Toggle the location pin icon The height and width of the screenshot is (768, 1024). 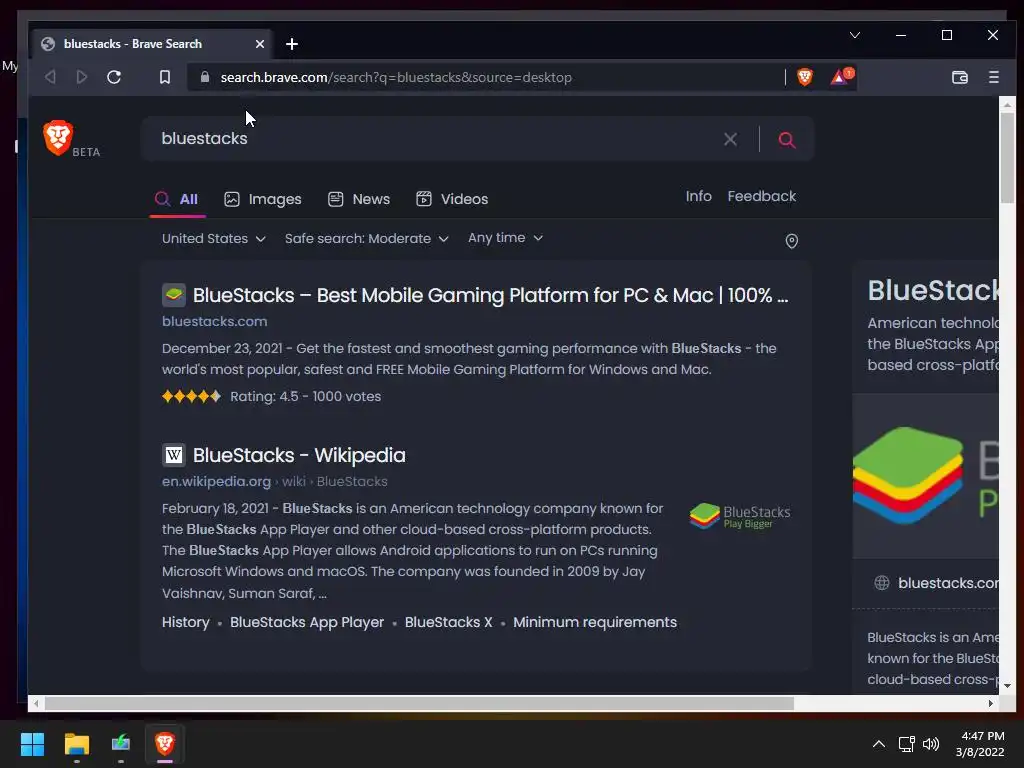(792, 241)
